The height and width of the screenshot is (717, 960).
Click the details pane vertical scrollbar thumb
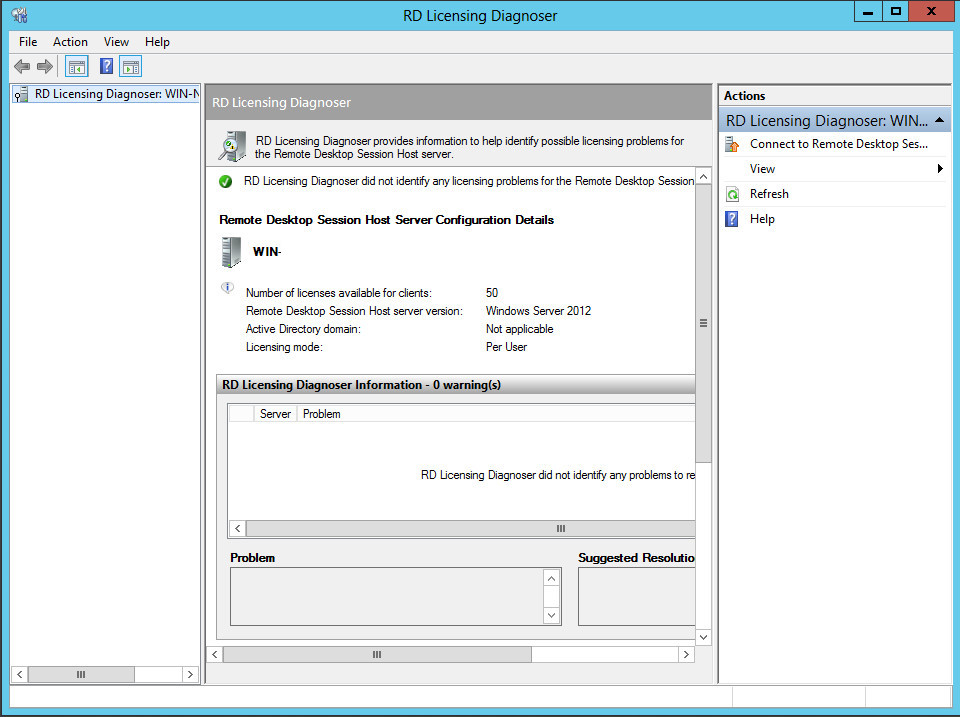703,323
